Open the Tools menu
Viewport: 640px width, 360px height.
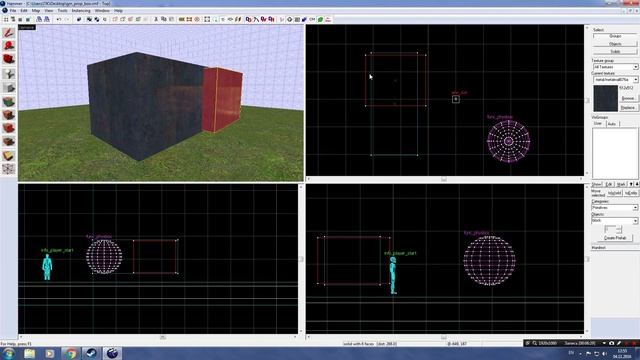[62, 11]
